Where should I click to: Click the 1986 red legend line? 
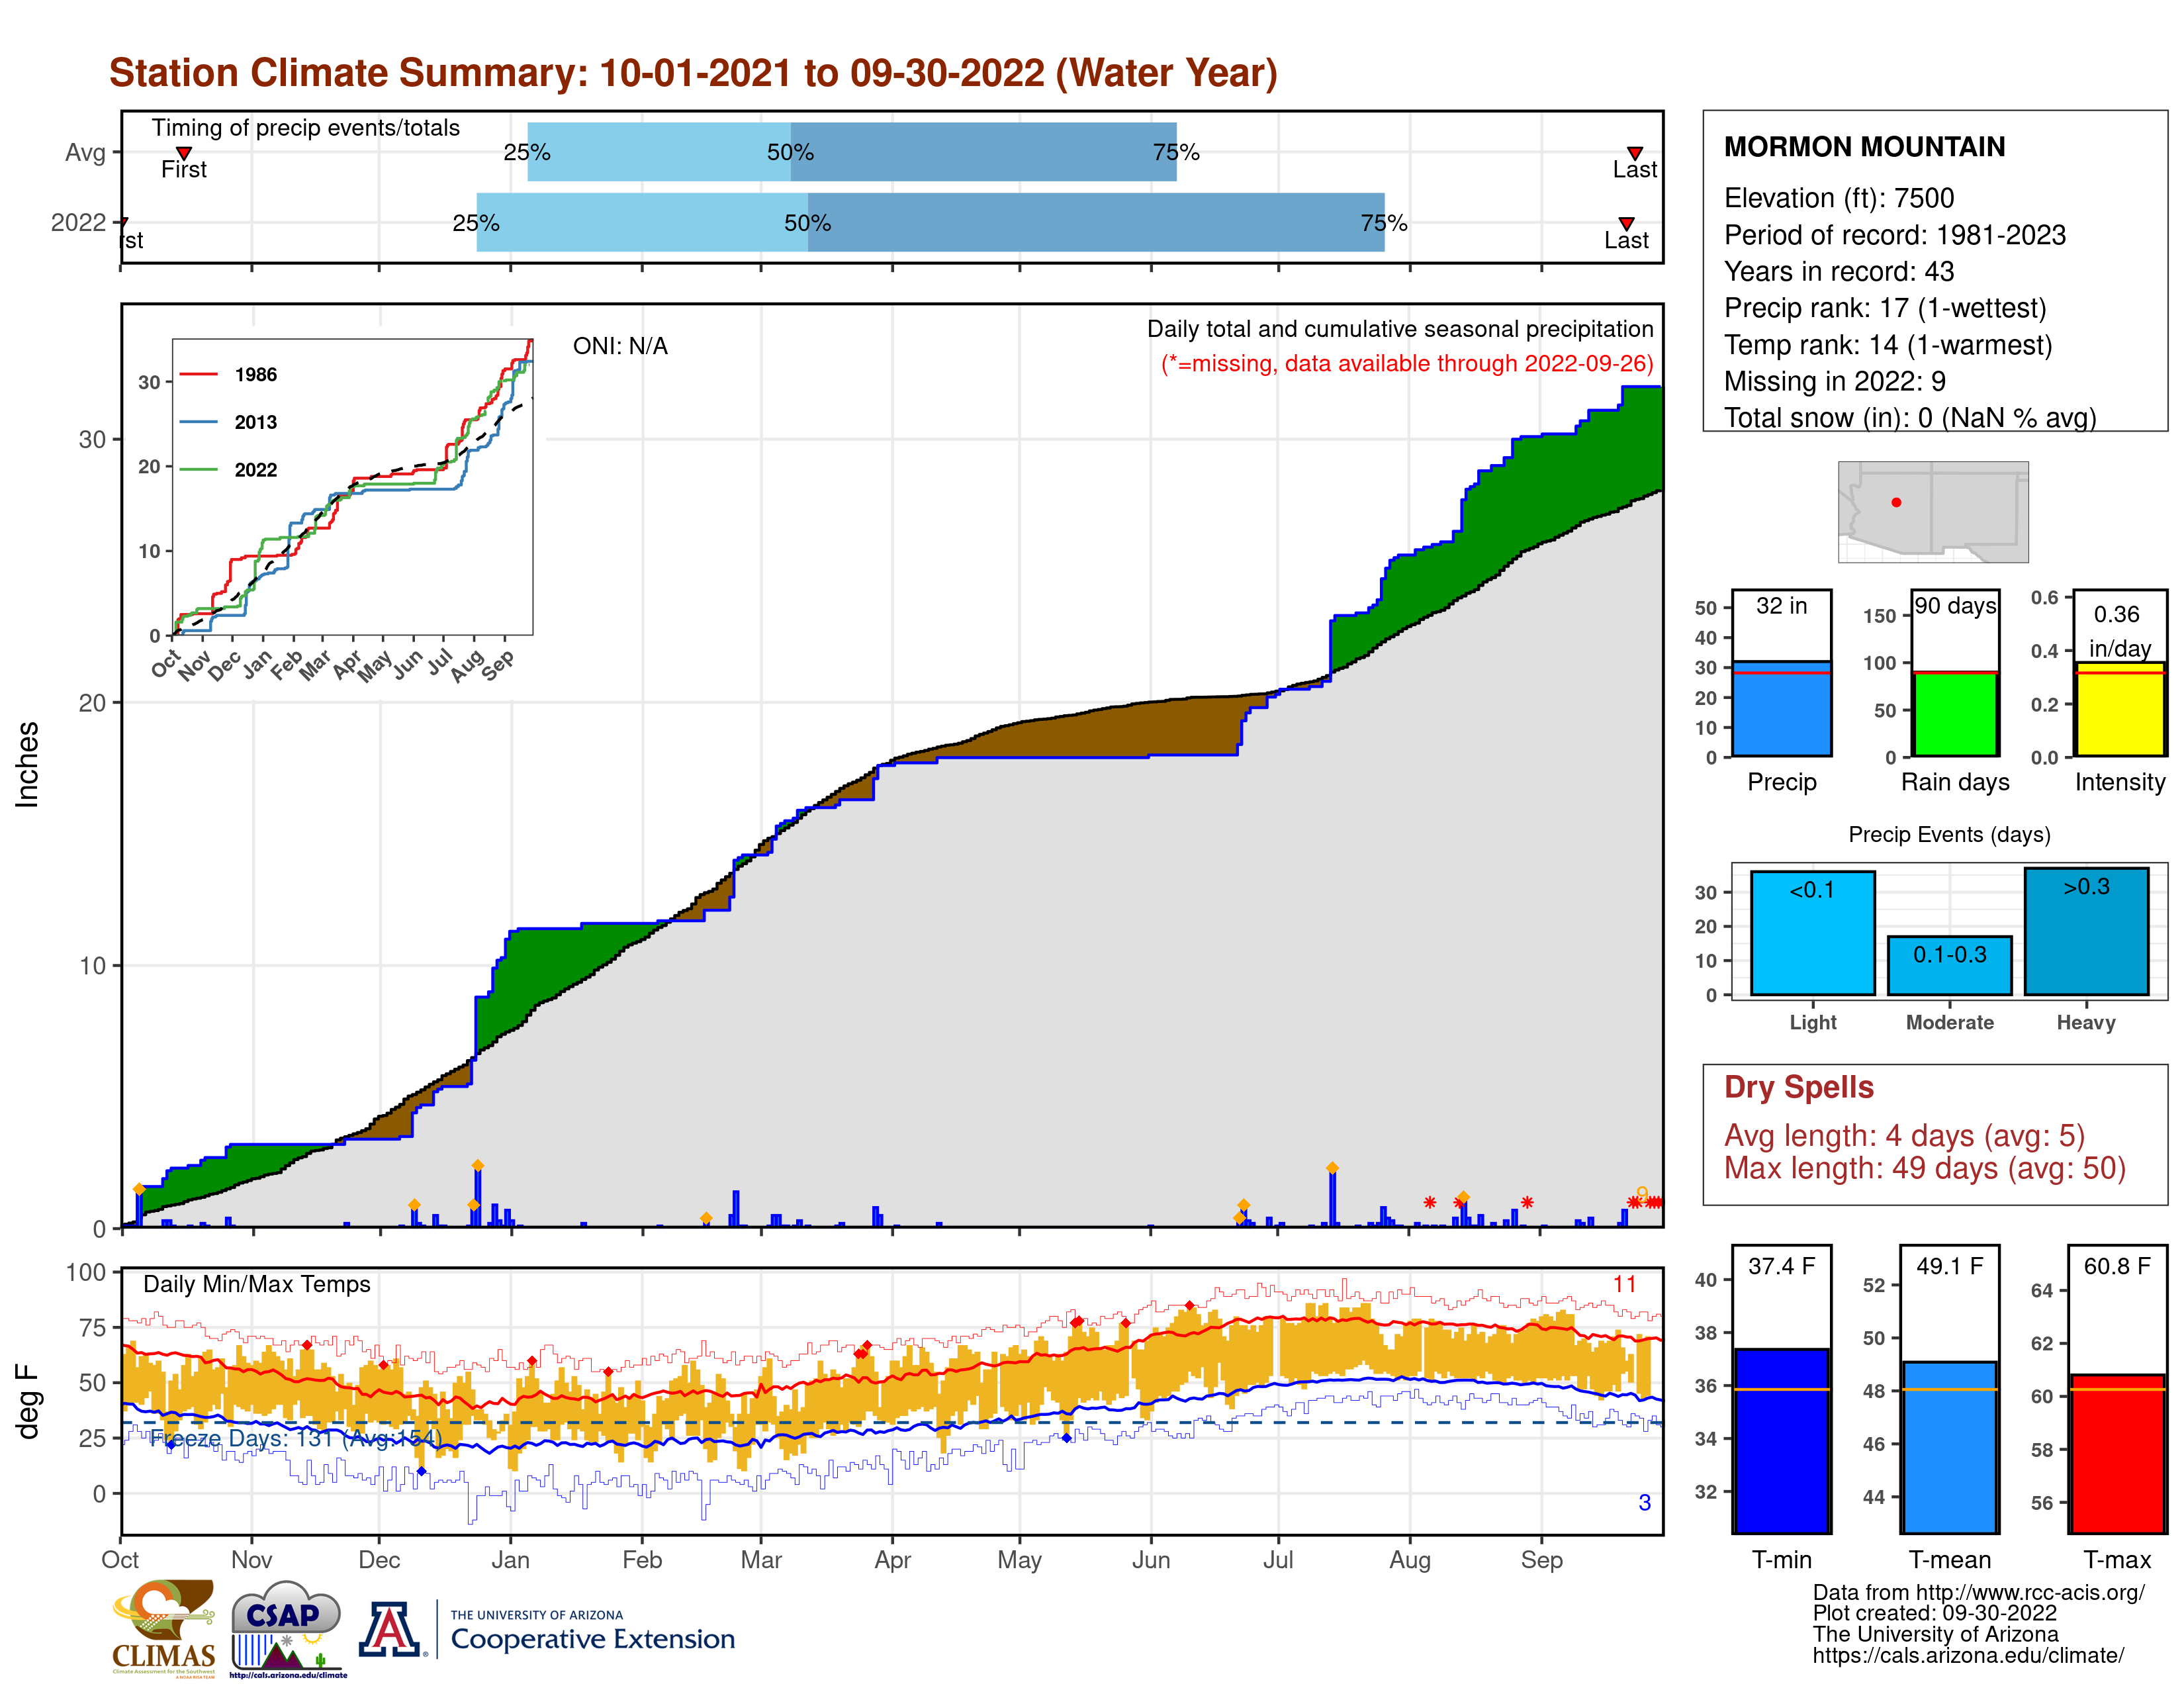coord(198,375)
